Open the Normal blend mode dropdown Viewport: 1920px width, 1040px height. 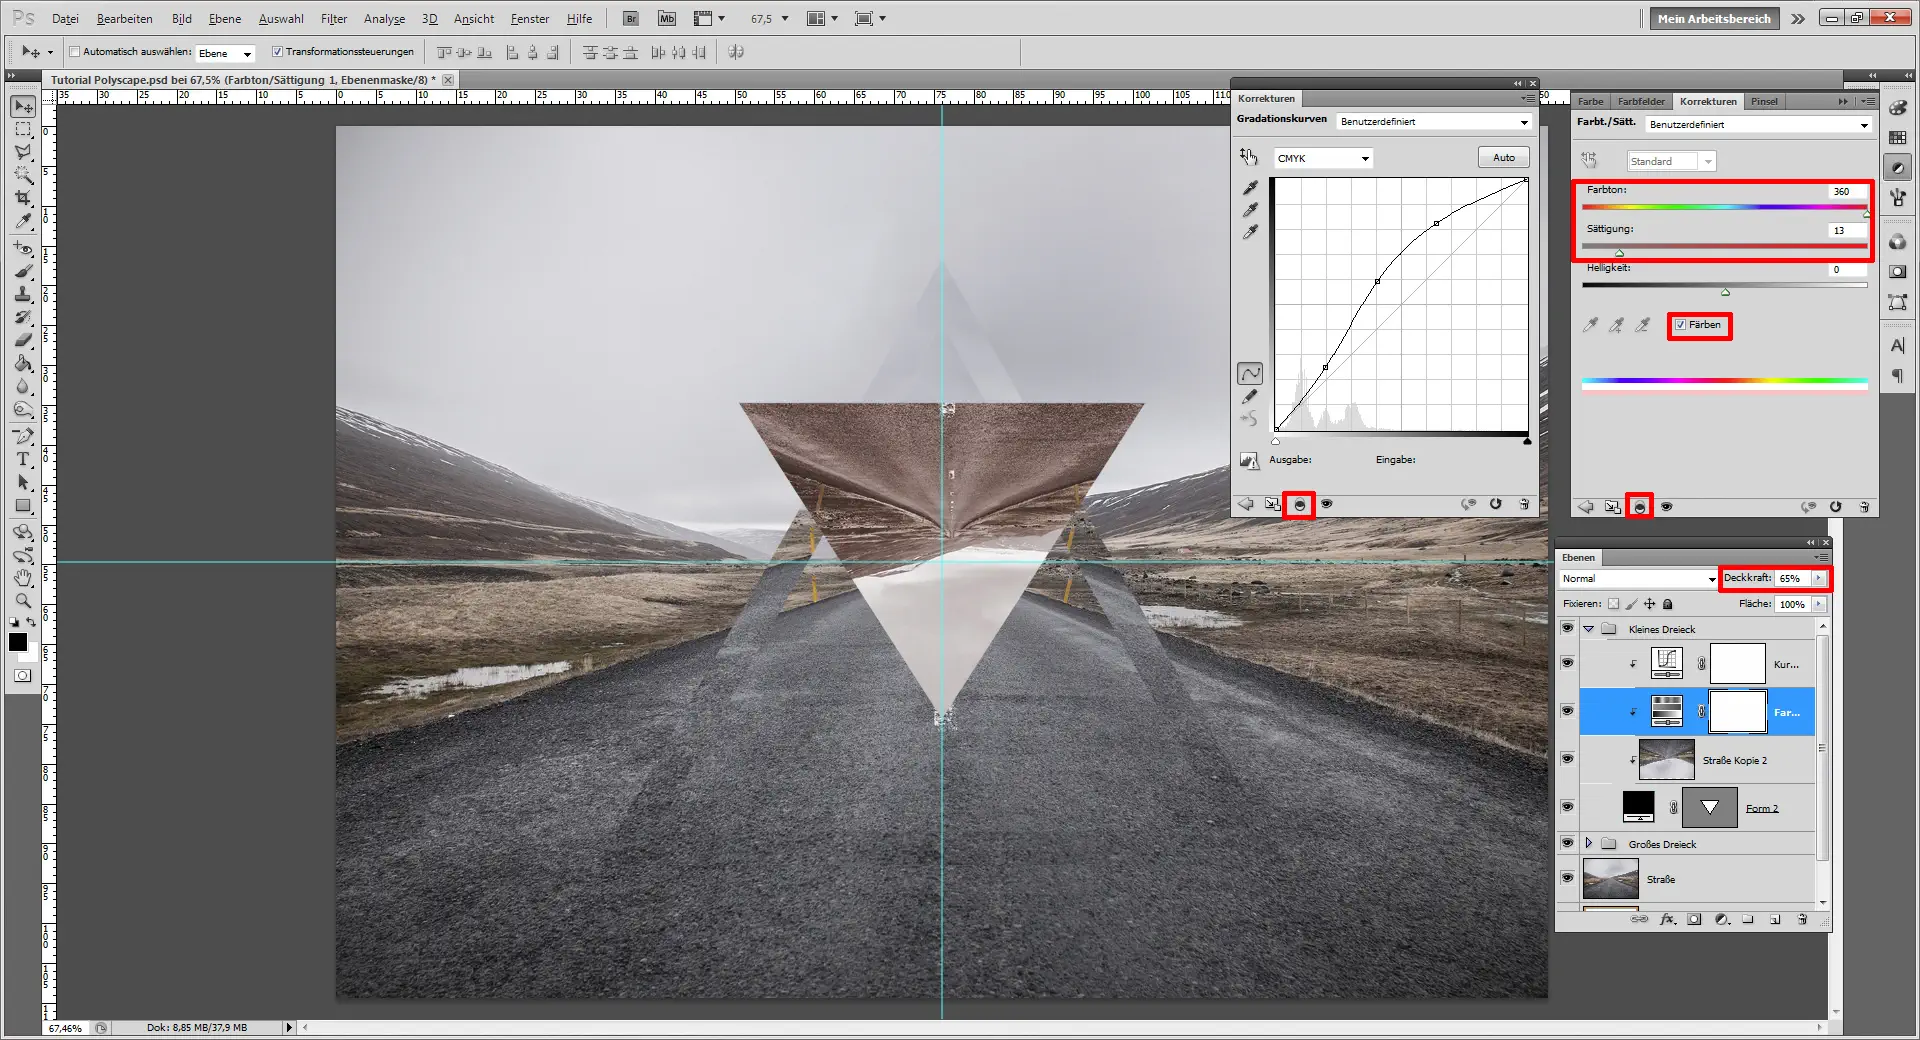(x=1637, y=578)
